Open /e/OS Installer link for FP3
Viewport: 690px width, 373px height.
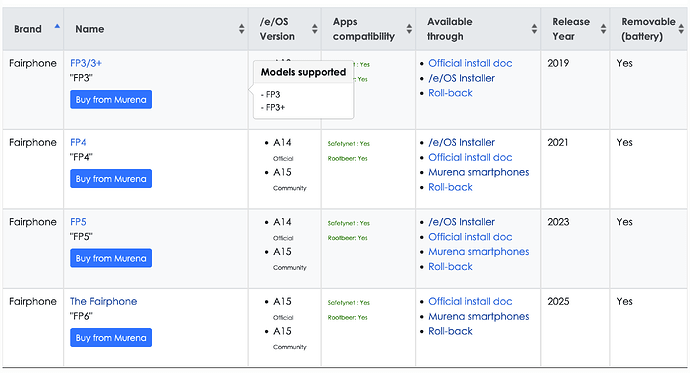(x=461, y=78)
